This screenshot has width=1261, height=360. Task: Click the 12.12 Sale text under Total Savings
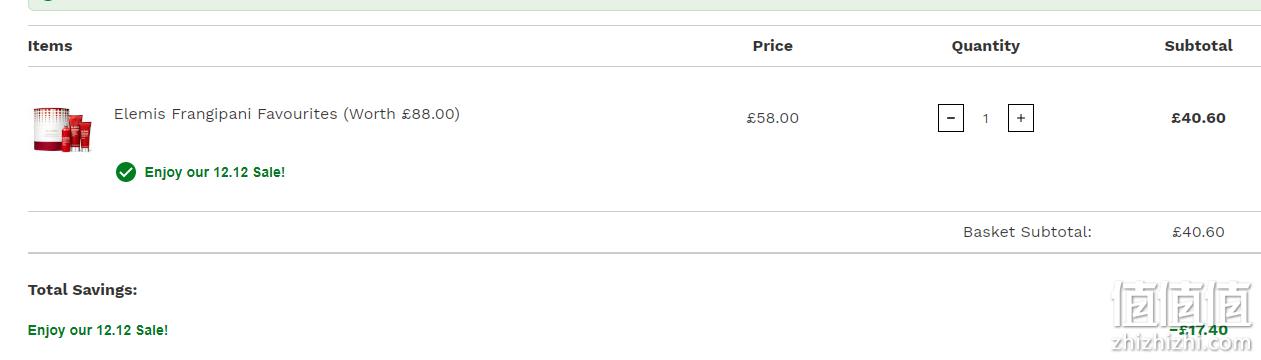click(98, 330)
